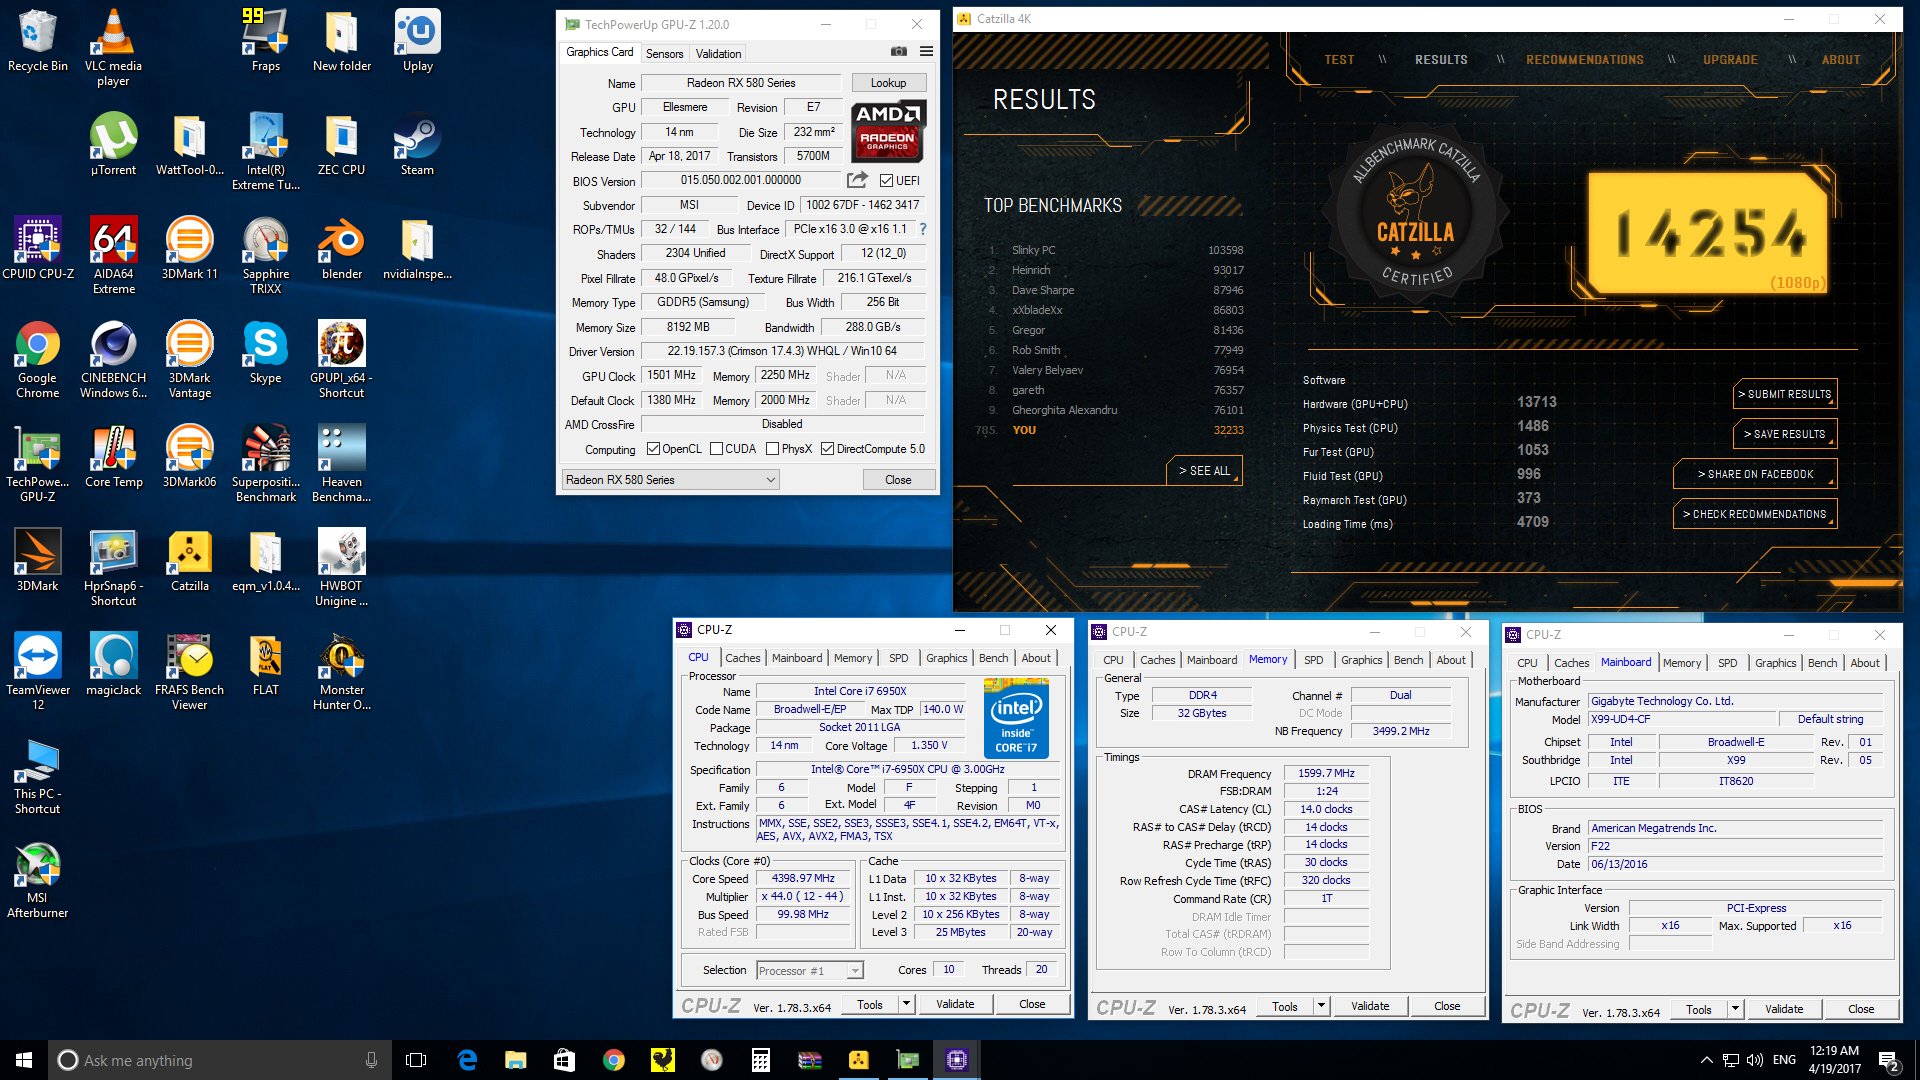Click the Lookup button in GPU-Z
The width and height of the screenshot is (1920, 1080).
888,83
